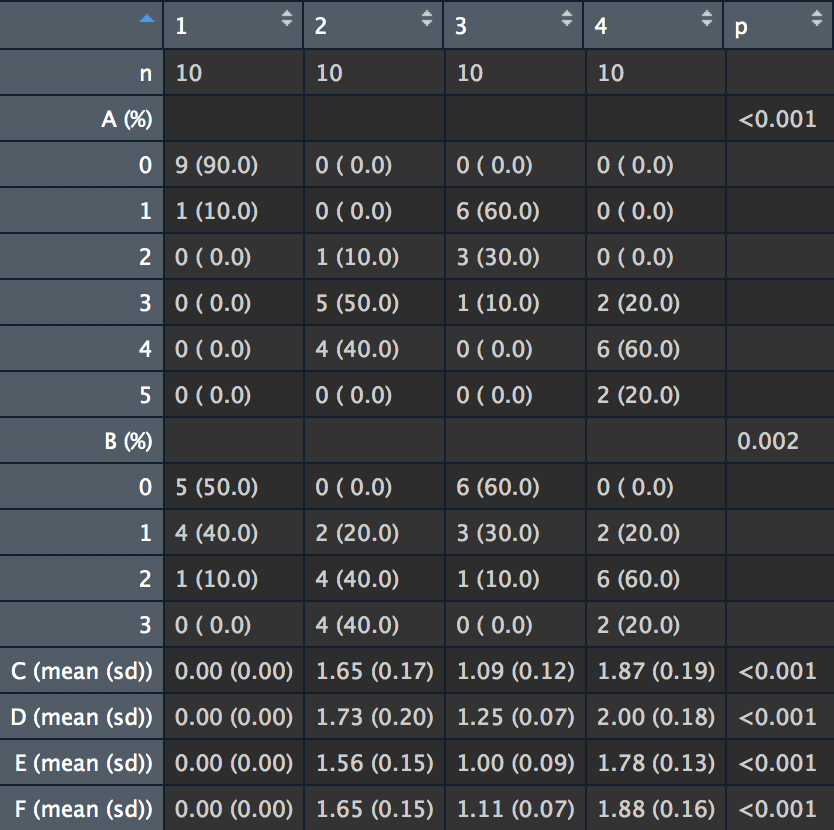The image size is (834, 830).
Task: Select the '5 (50.0)' cell in column 2
Action: coord(374,303)
